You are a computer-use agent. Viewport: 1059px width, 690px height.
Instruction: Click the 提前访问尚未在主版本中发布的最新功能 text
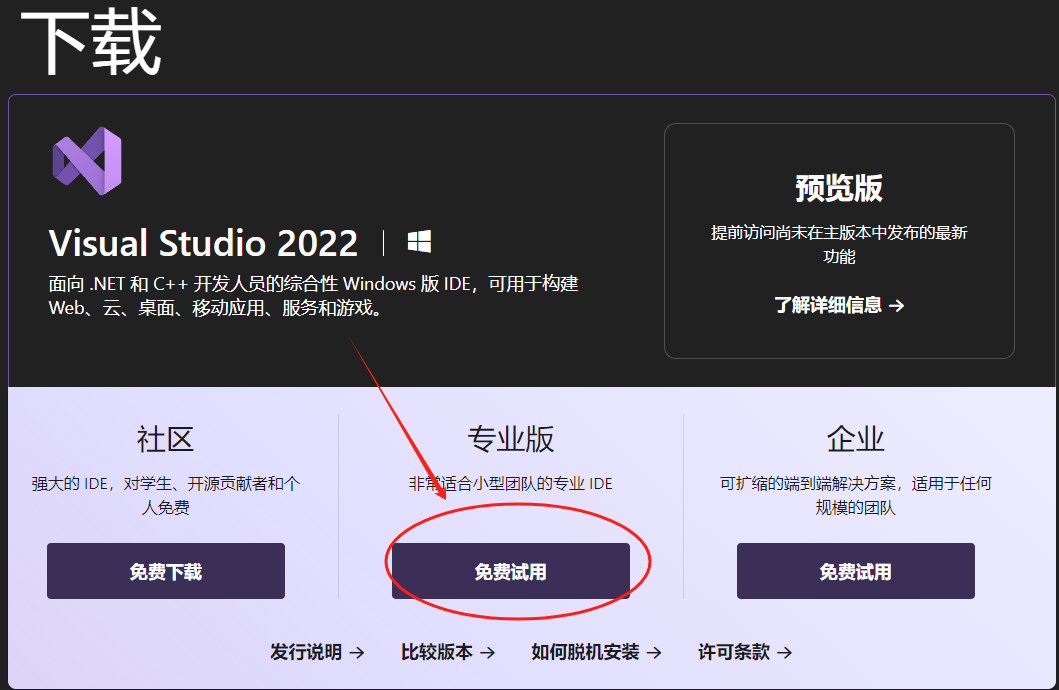click(839, 244)
